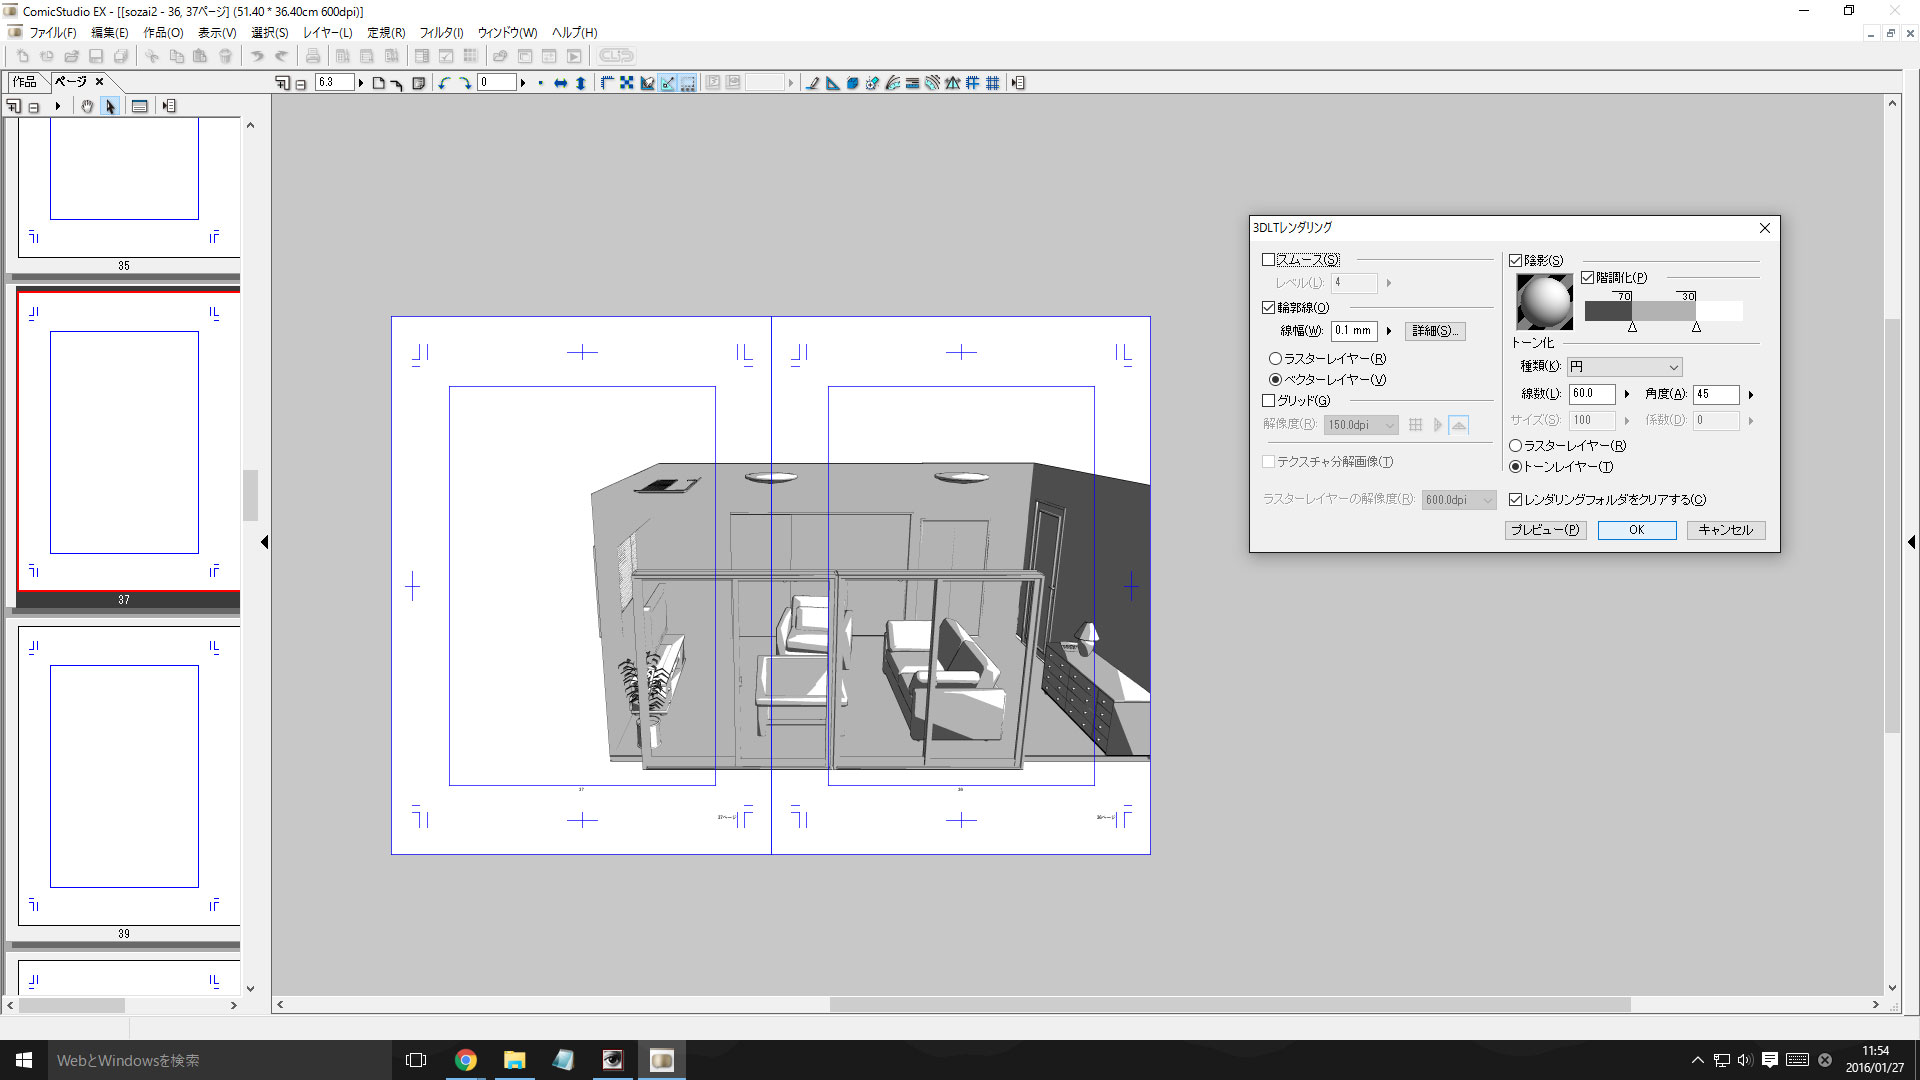The height and width of the screenshot is (1080, 1920).
Task: Enable the スムース checkbox
Action: (1268, 260)
